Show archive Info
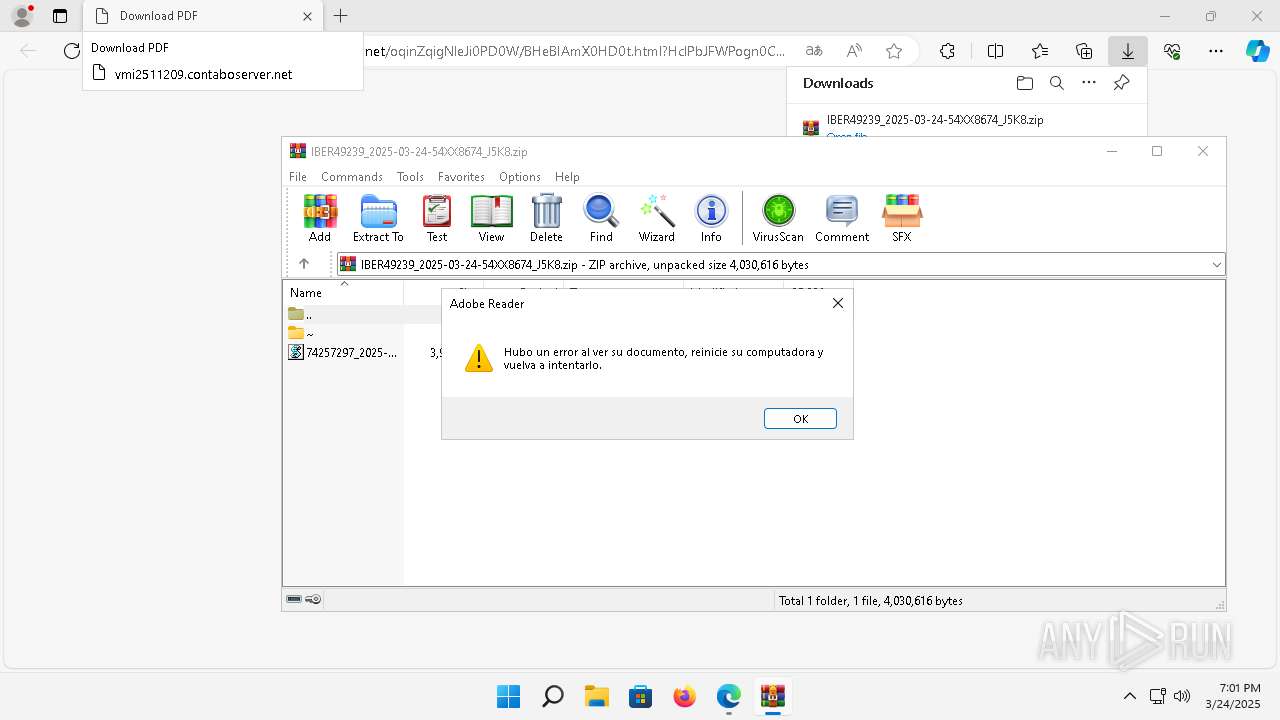Viewport: 1280px width, 720px height. pyautogui.click(x=711, y=218)
